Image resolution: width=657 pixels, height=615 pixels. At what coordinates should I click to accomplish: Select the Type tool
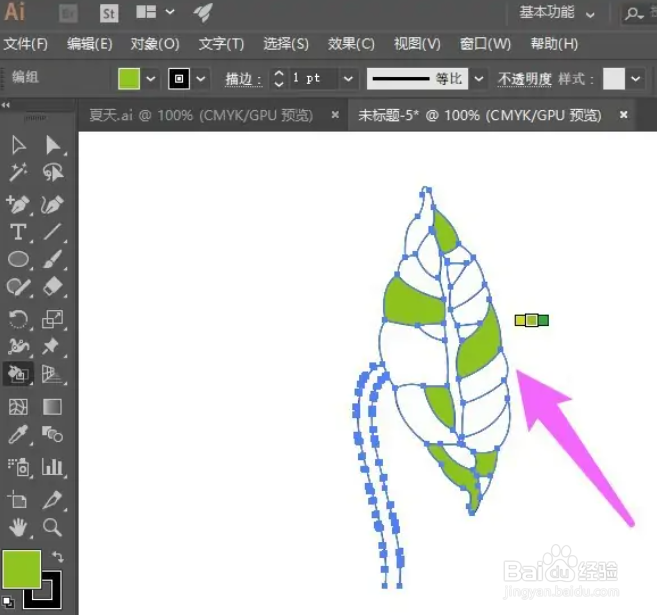point(18,232)
